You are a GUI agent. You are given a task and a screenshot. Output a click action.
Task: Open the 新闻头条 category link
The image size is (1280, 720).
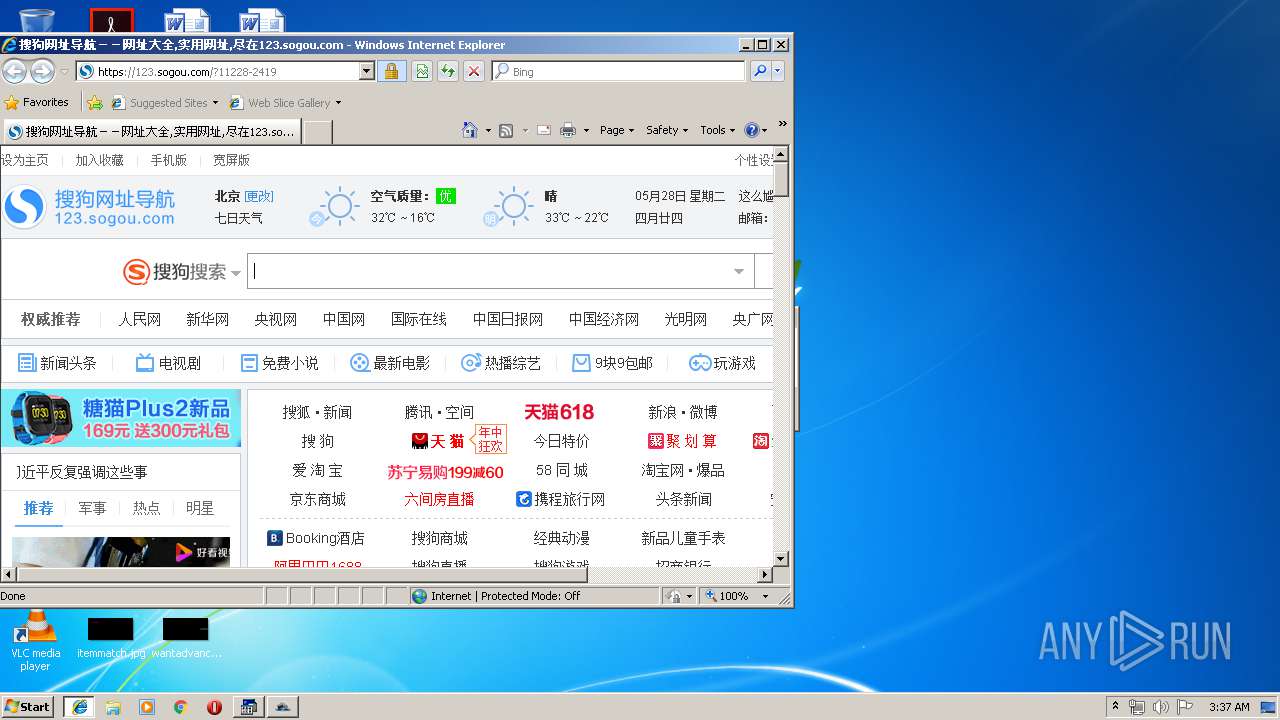pyautogui.click(x=58, y=363)
